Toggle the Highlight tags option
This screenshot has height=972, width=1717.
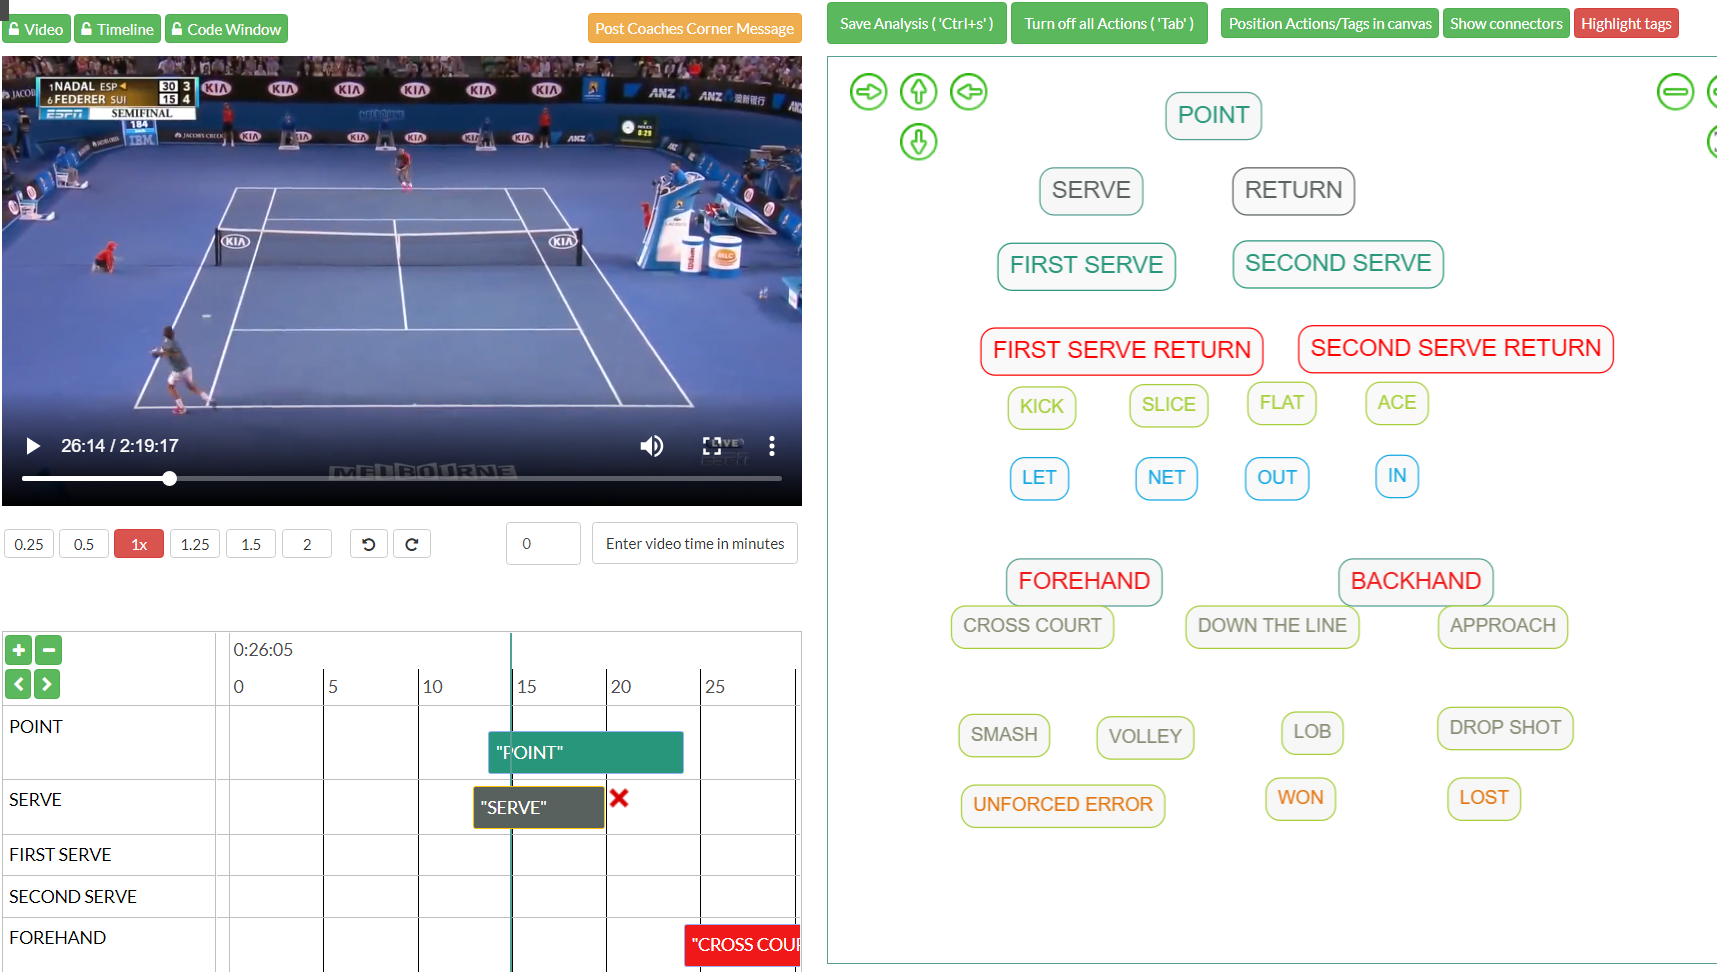click(1626, 22)
